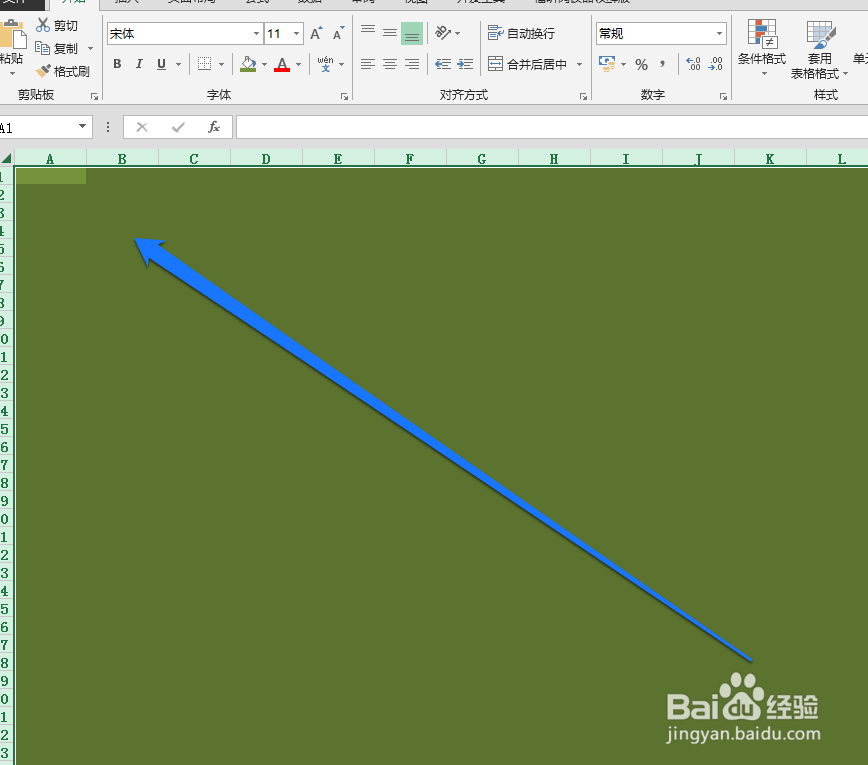
Task: Click the confirm checkmark in formula bar
Action: [178, 127]
